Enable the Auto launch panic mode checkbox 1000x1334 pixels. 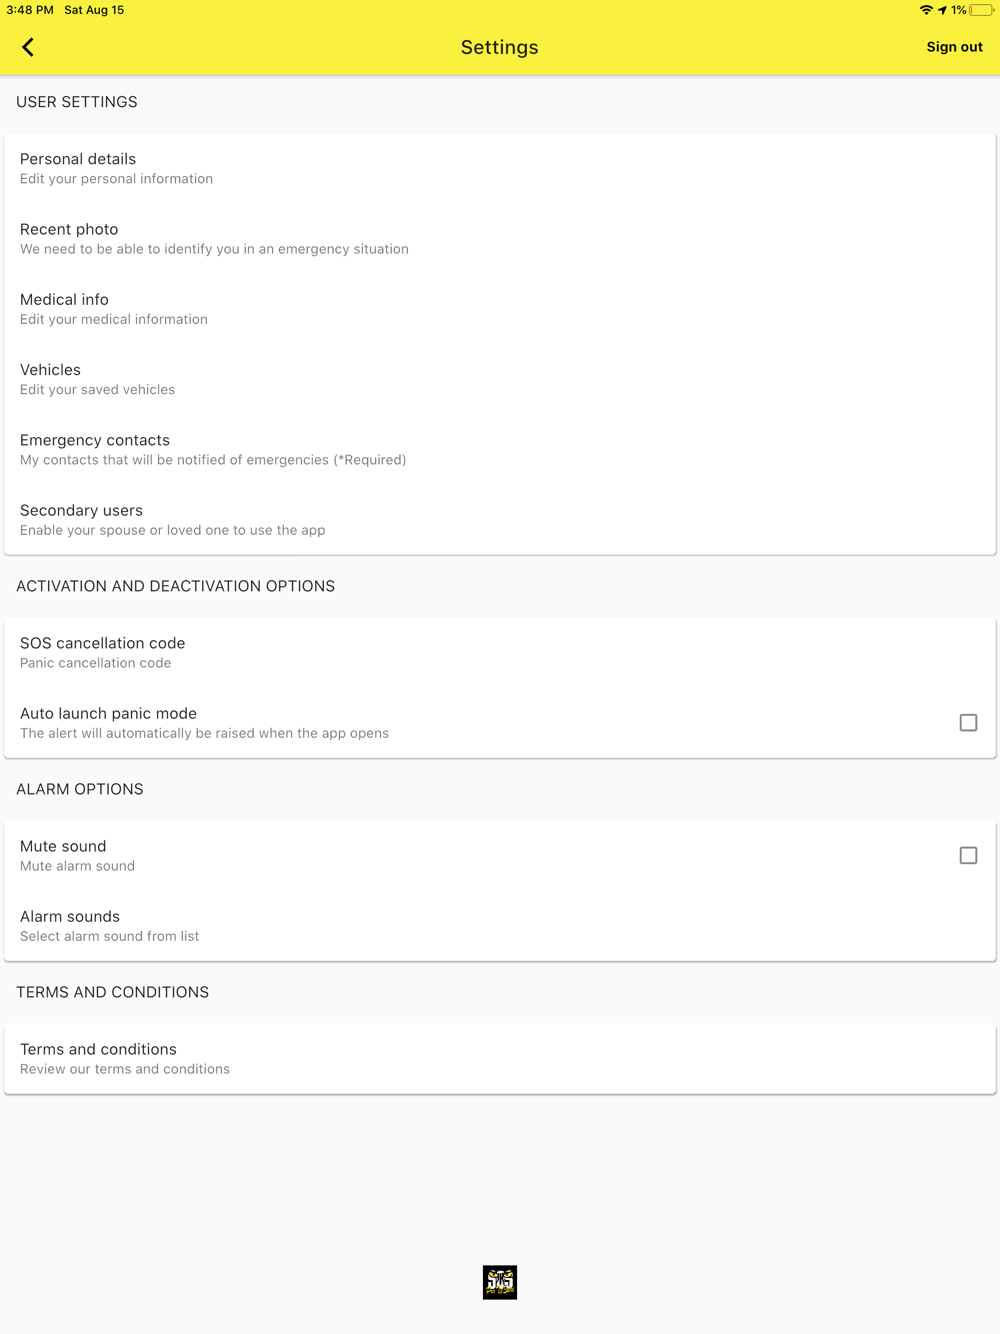coord(968,722)
